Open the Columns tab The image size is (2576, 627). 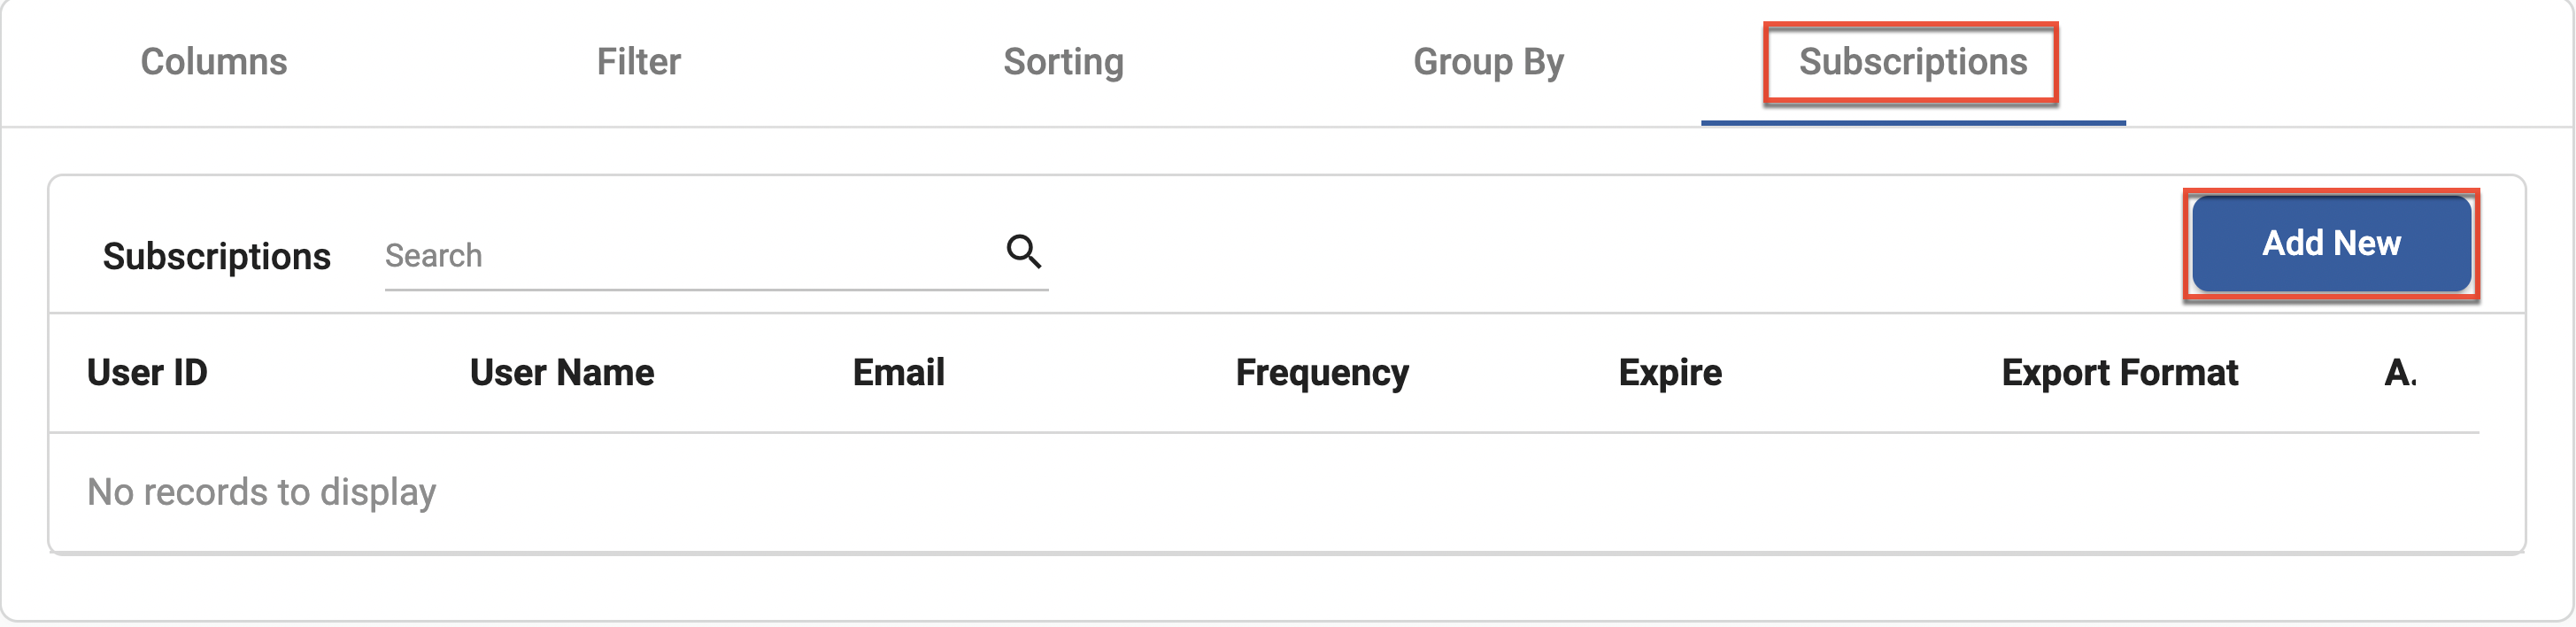(x=214, y=62)
